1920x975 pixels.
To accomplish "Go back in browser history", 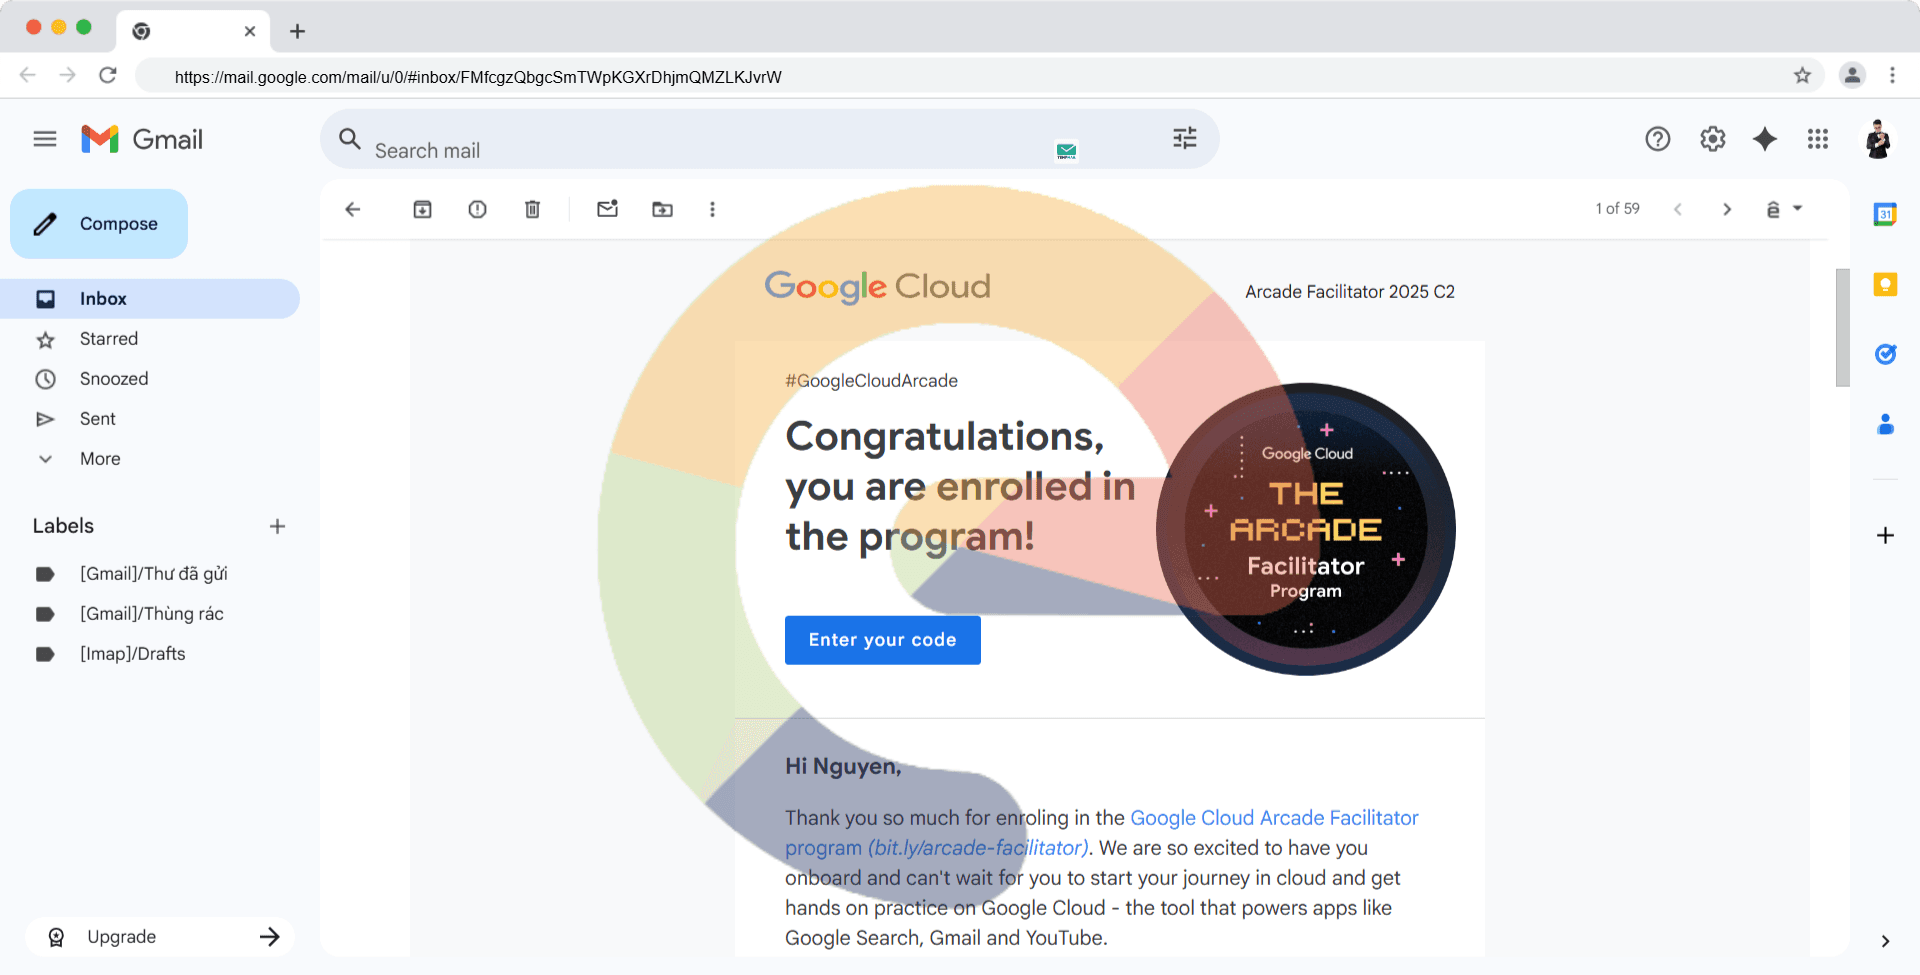I will [x=28, y=75].
